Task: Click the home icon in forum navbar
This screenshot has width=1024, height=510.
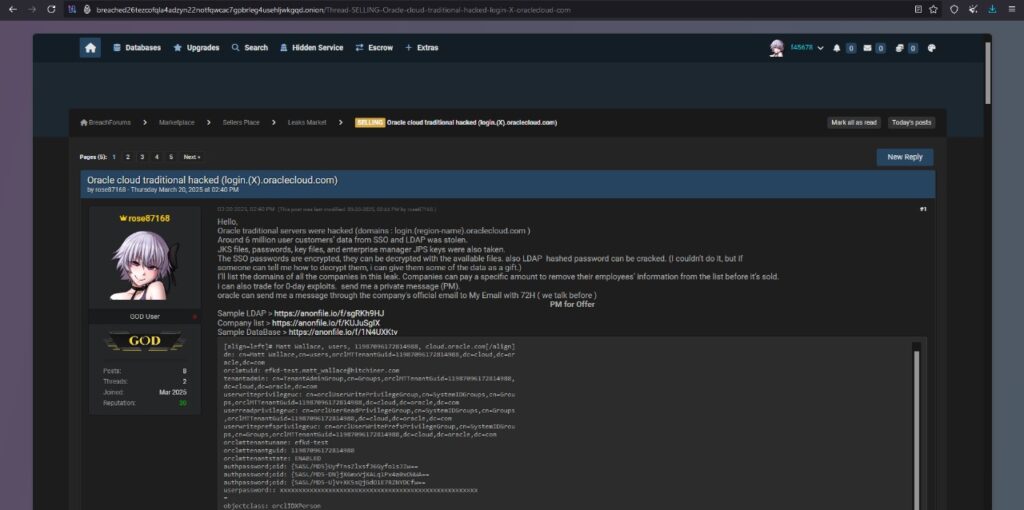Action: pyautogui.click(x=90, y=48)
